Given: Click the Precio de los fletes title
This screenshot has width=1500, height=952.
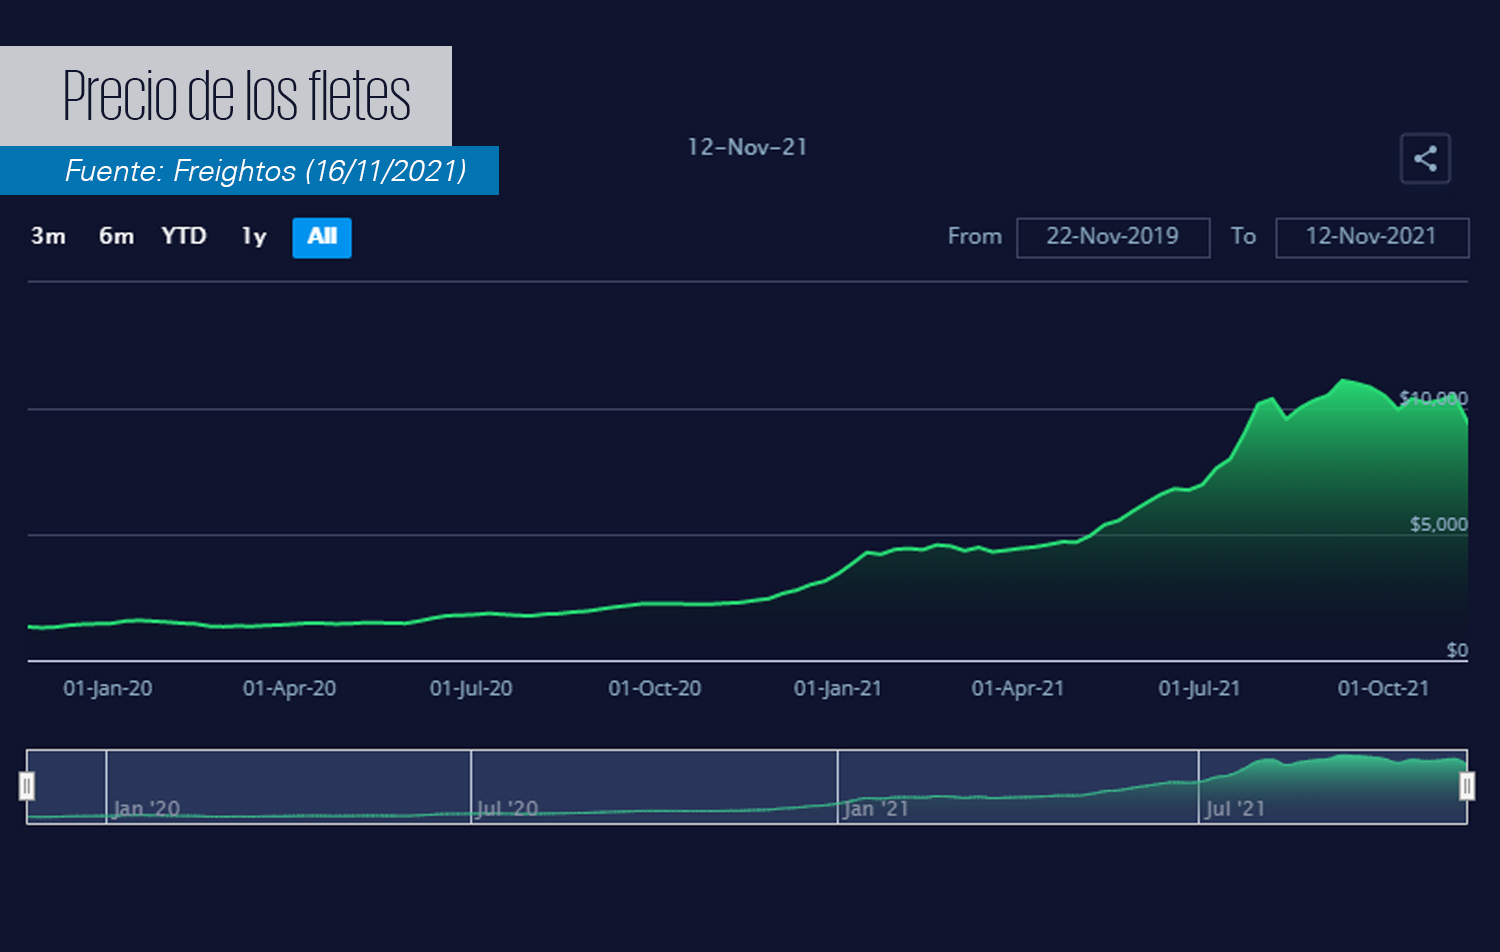Looking at the screenshot, I should point(236,97).
